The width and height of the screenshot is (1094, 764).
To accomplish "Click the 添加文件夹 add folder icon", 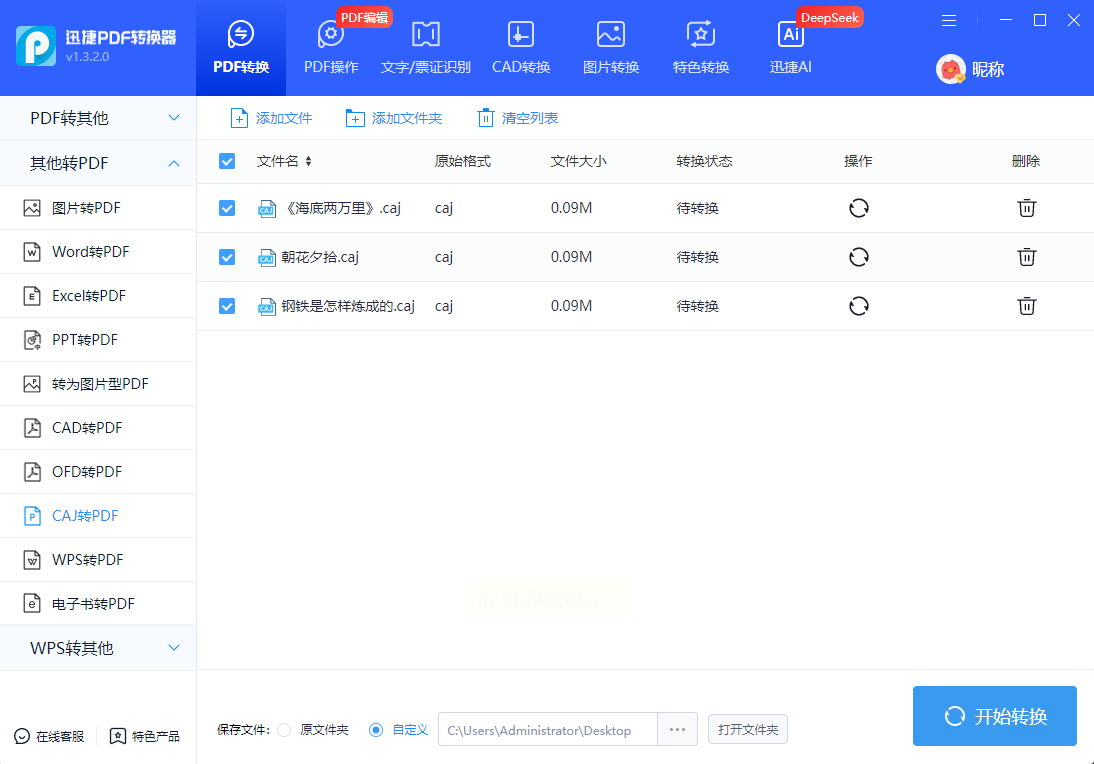I will point(355,118).
